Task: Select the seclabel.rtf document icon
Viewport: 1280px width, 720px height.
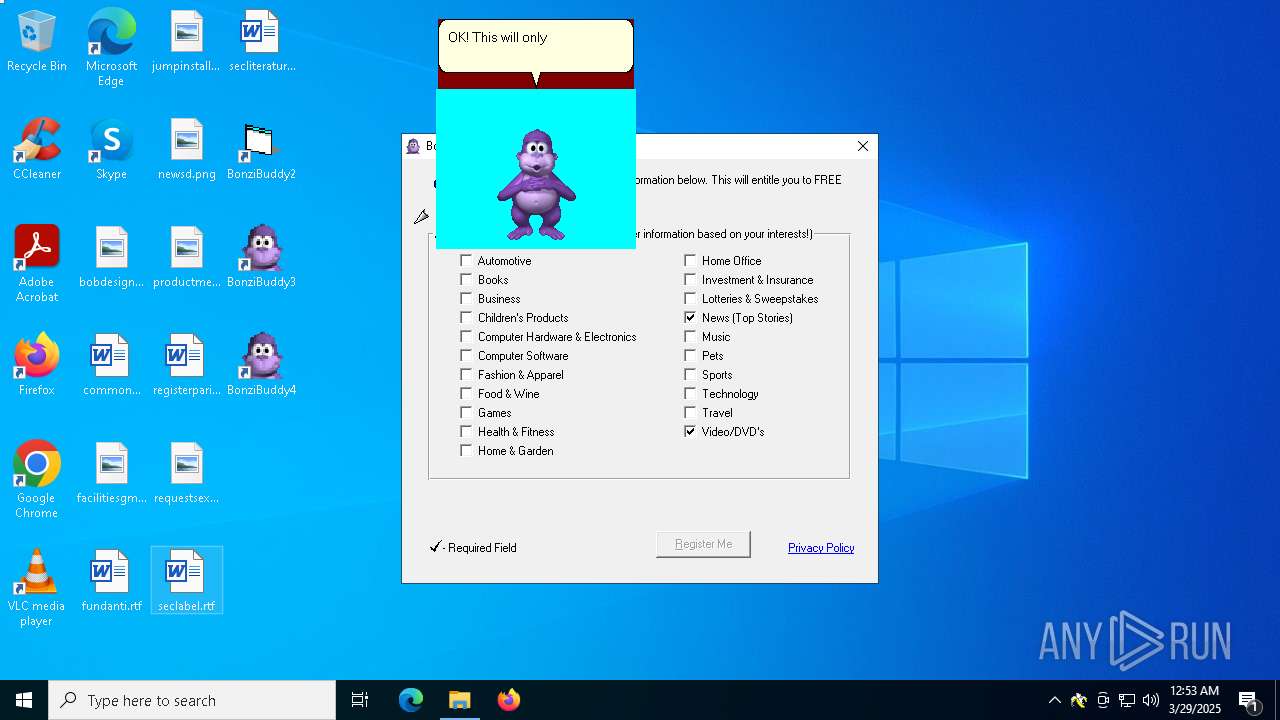Action: point(186,582)
